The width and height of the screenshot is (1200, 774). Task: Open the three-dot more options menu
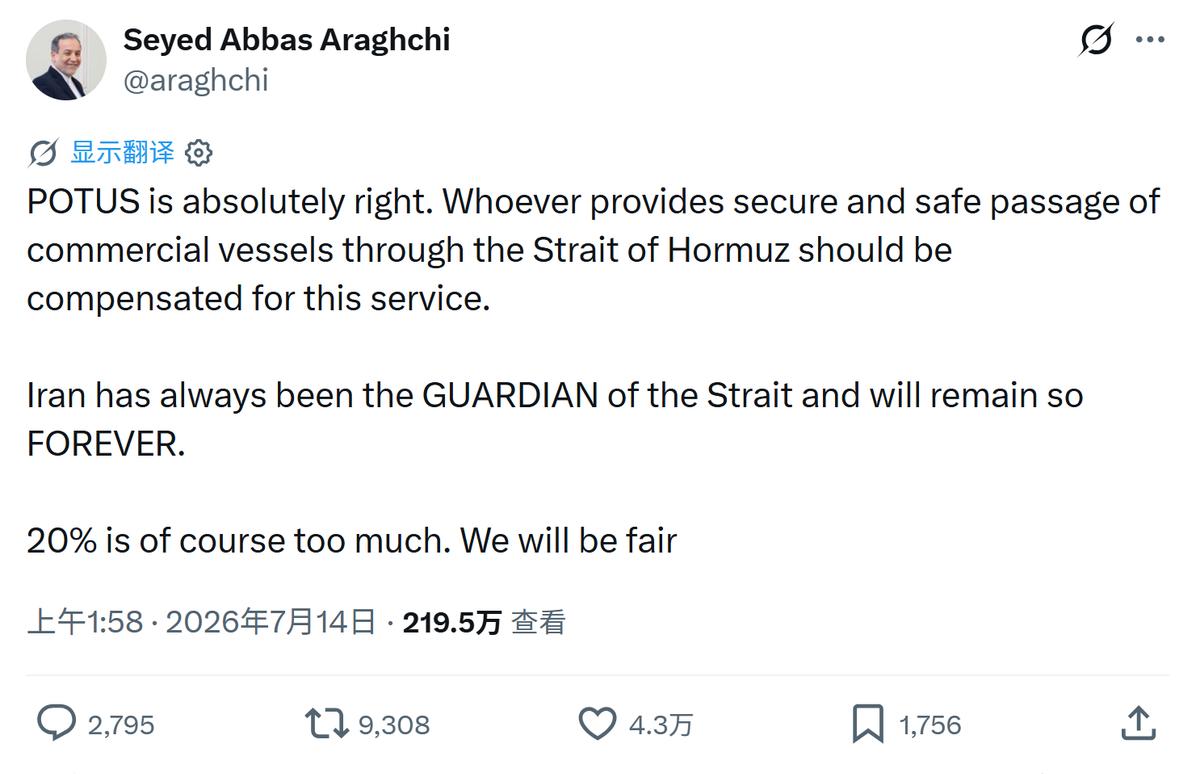coord(1150,40)
